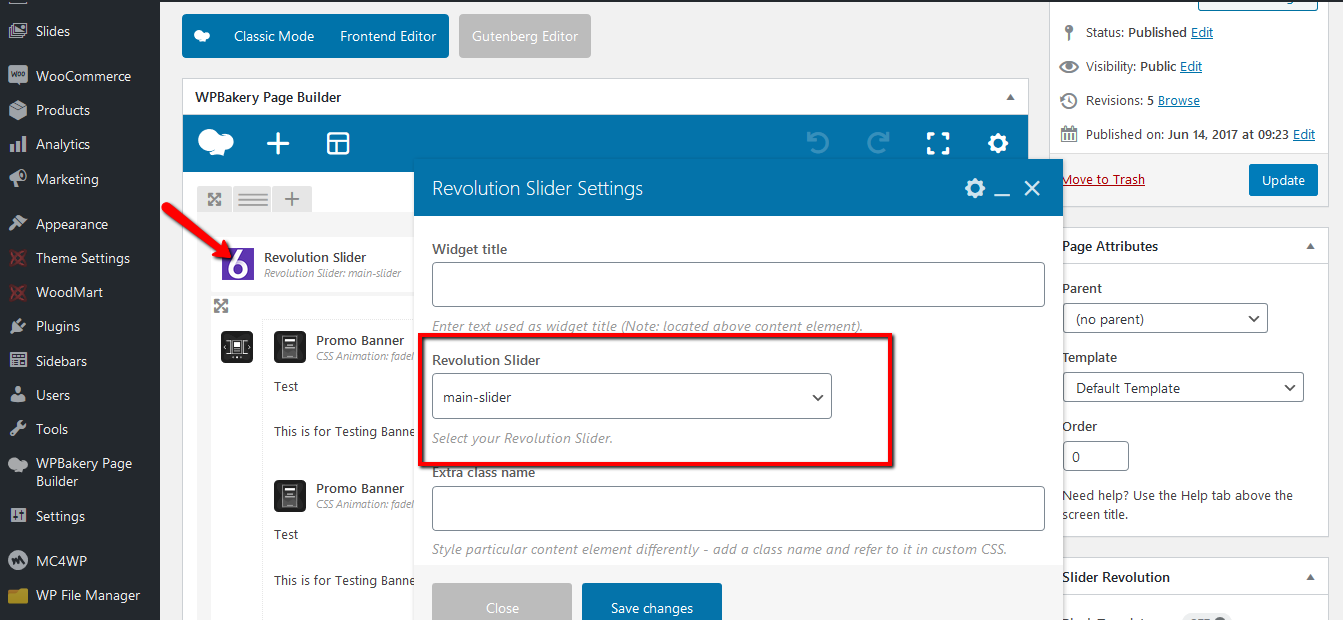Viewport: 1343px width, 620px height.
Task: Switch to Classic Mode
Action: click(x=274, y=36)
